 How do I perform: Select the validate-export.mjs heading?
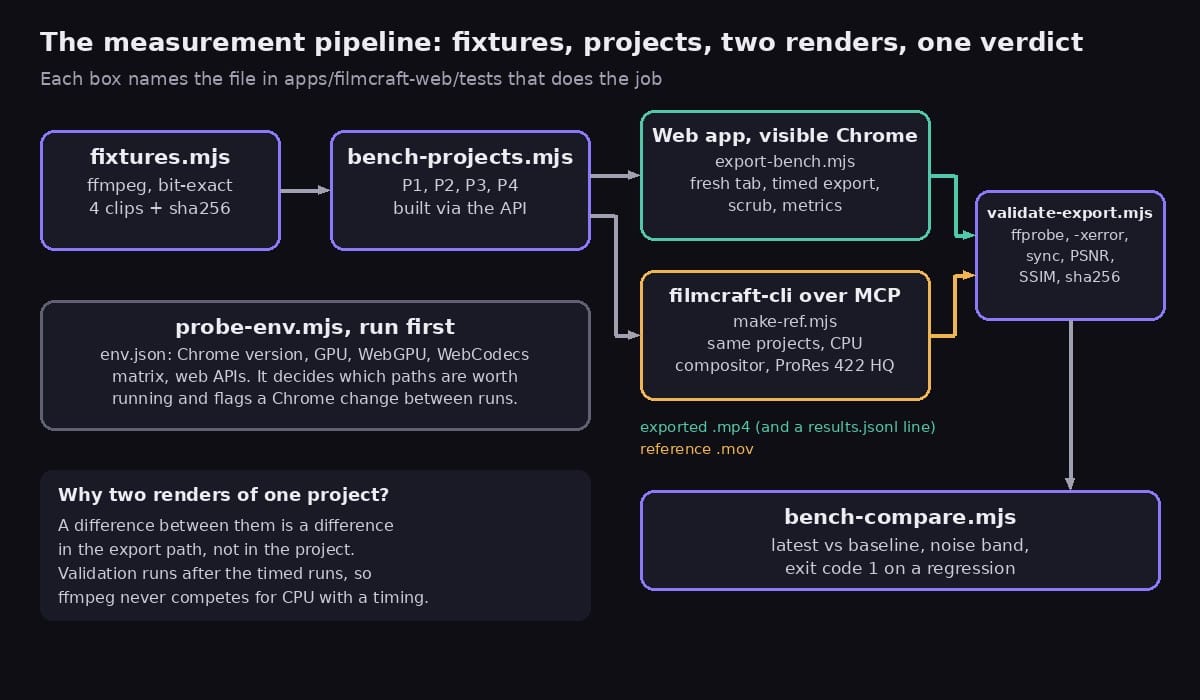click(1070, 213)
